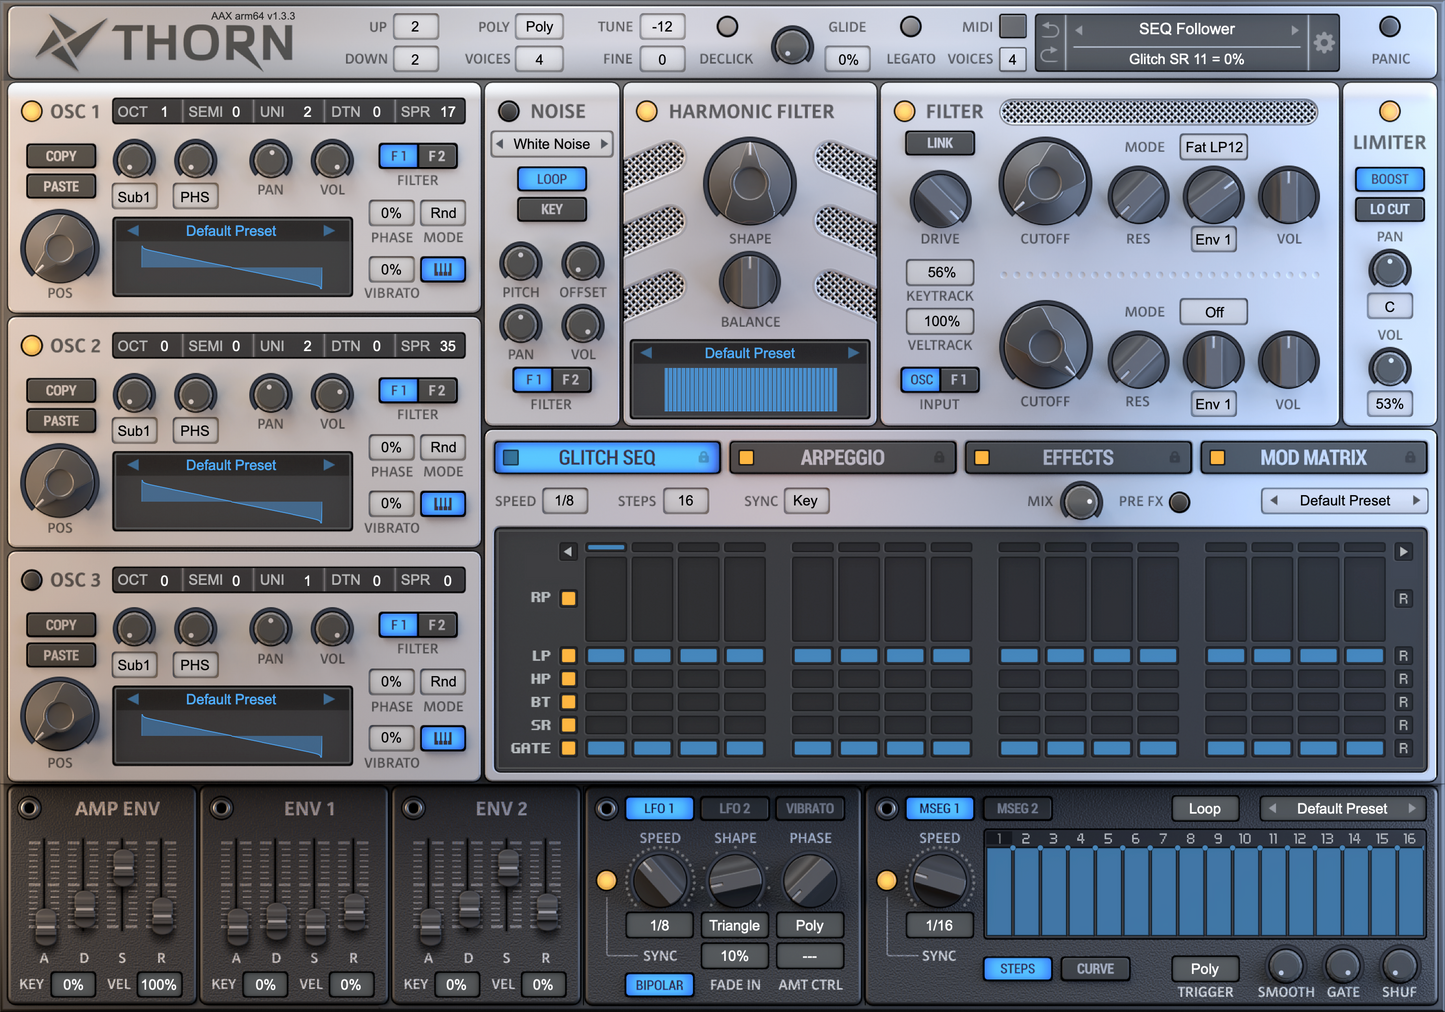Open LFO shape Triangle dropdown
Screen dimensions: 1445x1012
(x=734, y=926)
